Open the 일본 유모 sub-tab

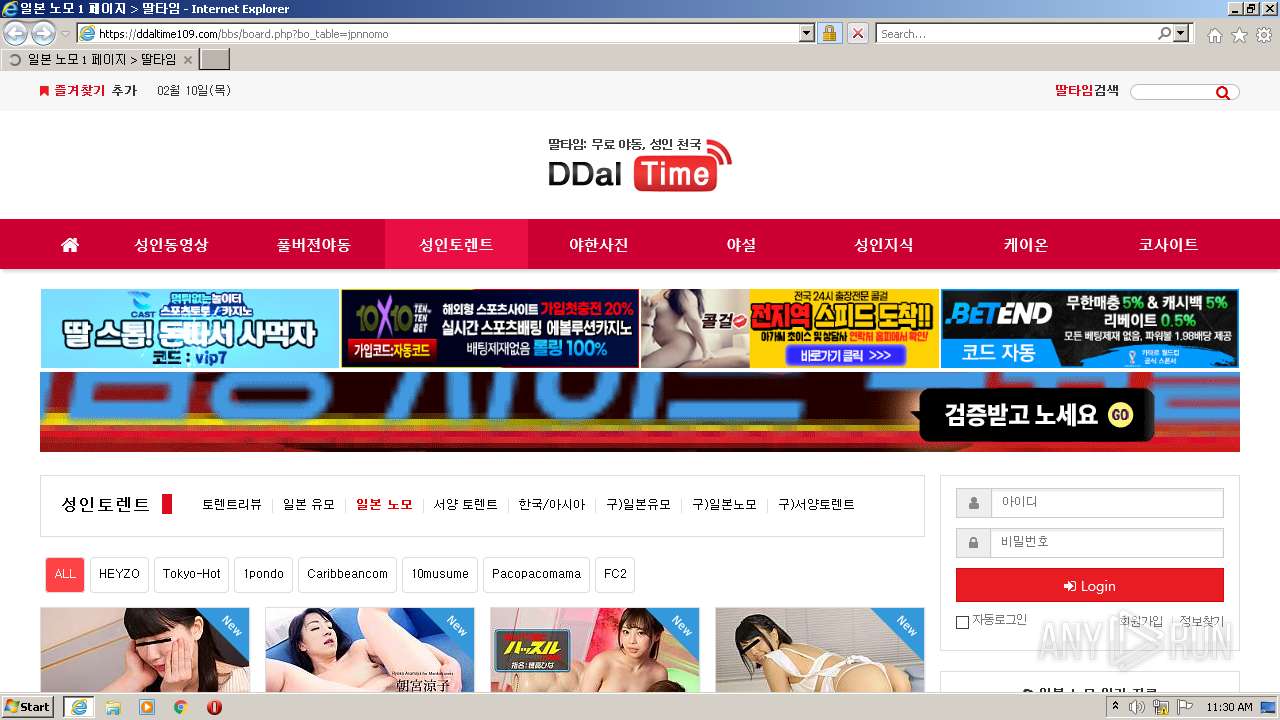coord(309,505)
